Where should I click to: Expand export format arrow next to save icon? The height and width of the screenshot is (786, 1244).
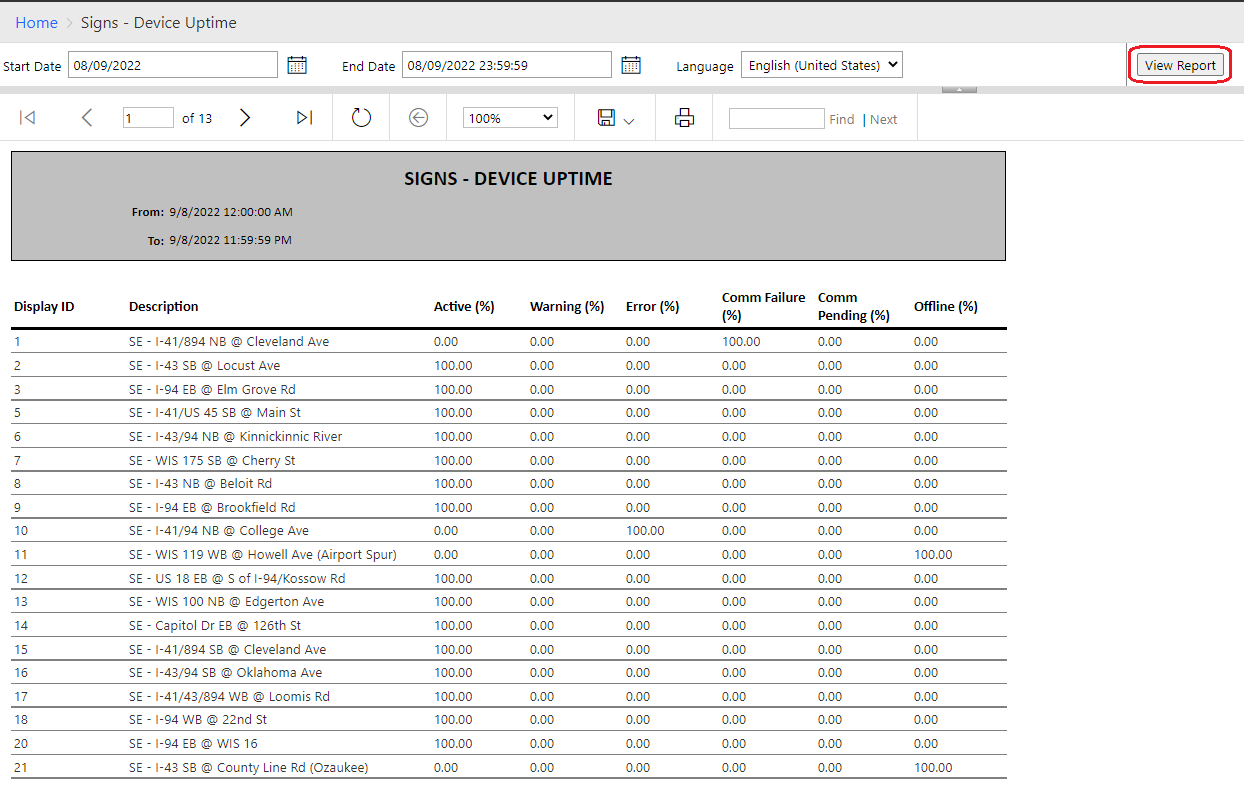click(629, 121)
